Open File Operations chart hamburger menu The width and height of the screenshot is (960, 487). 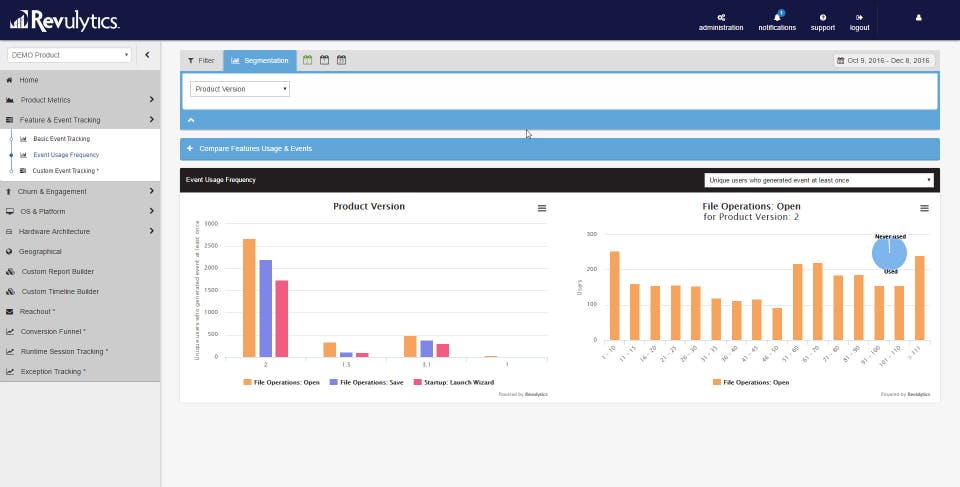click(x=924, y=208)
